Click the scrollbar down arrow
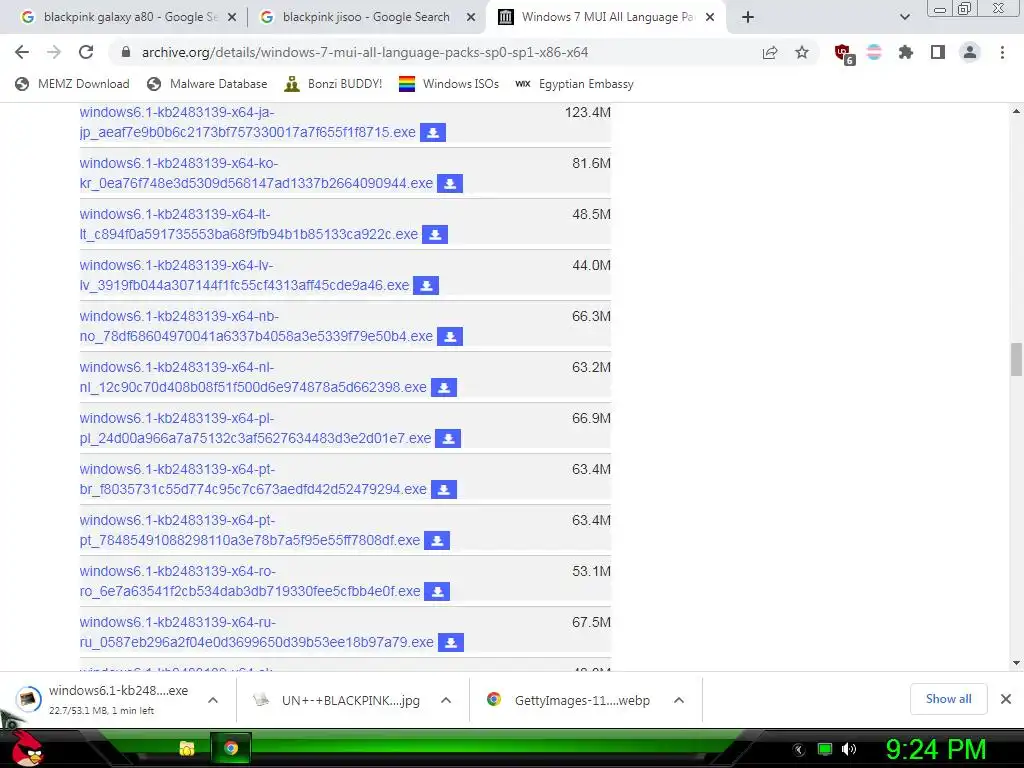 coord(1016,664)
